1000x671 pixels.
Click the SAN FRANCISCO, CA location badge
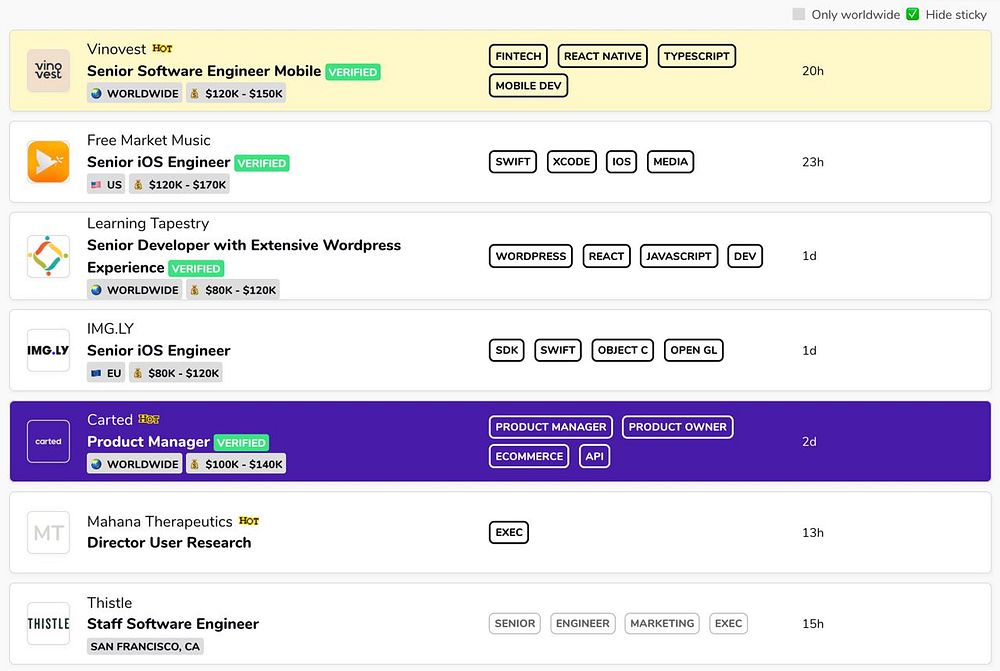point(145,646)
